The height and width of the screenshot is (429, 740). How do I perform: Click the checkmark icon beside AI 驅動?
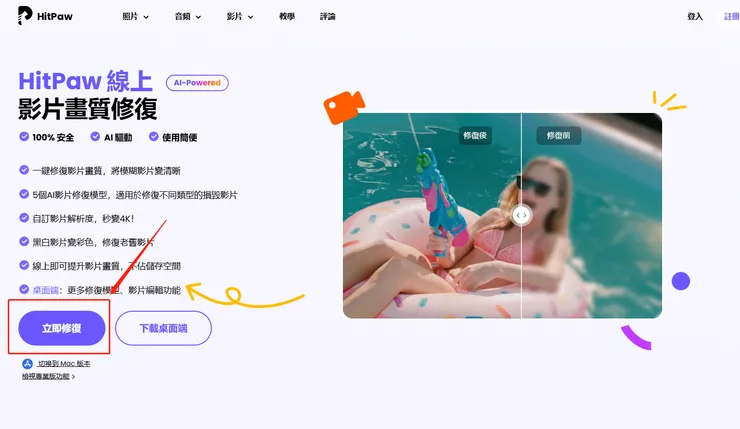coord(95,137)
